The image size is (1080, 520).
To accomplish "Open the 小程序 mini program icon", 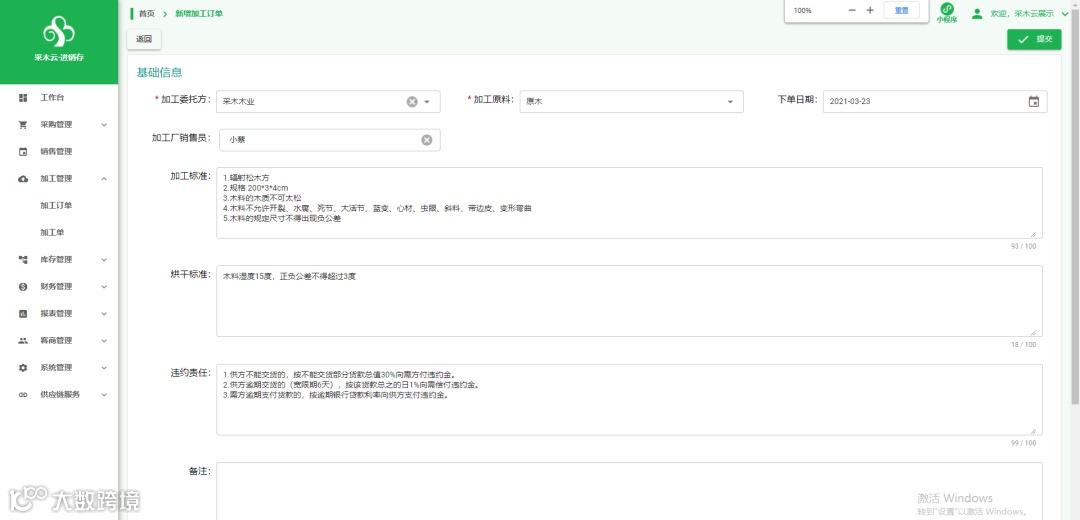I will click(947, 12).
